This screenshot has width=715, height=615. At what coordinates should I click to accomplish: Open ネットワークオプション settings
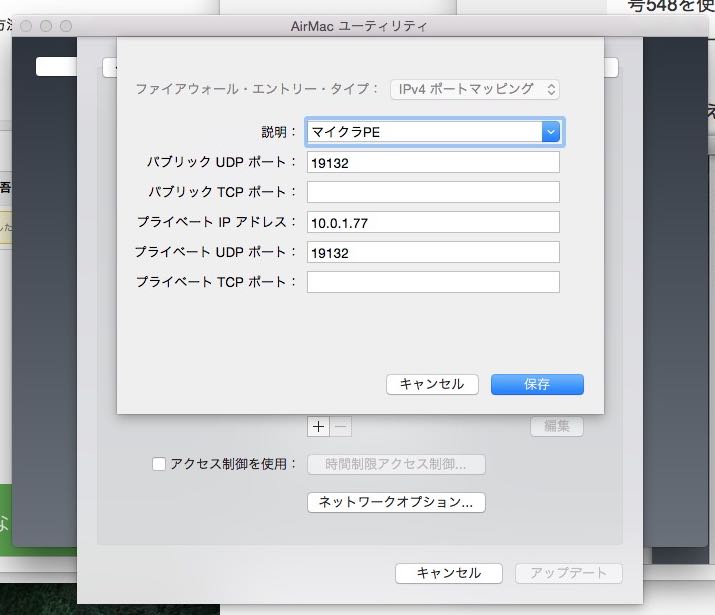(396, 502)
